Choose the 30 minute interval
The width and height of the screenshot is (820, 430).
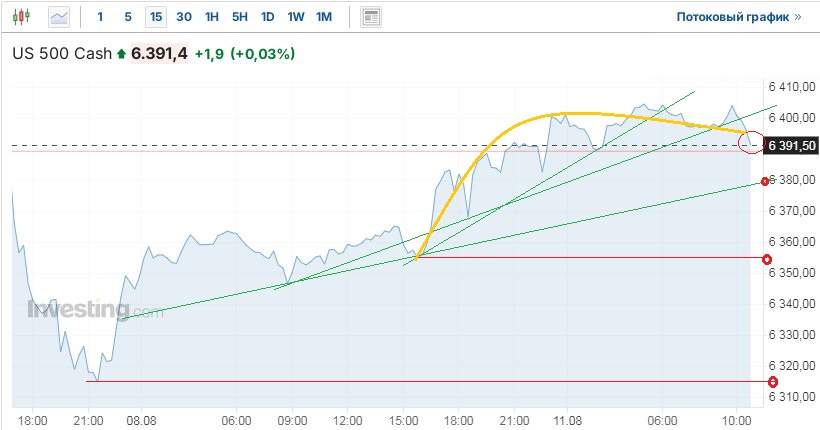tap(184, 17)
